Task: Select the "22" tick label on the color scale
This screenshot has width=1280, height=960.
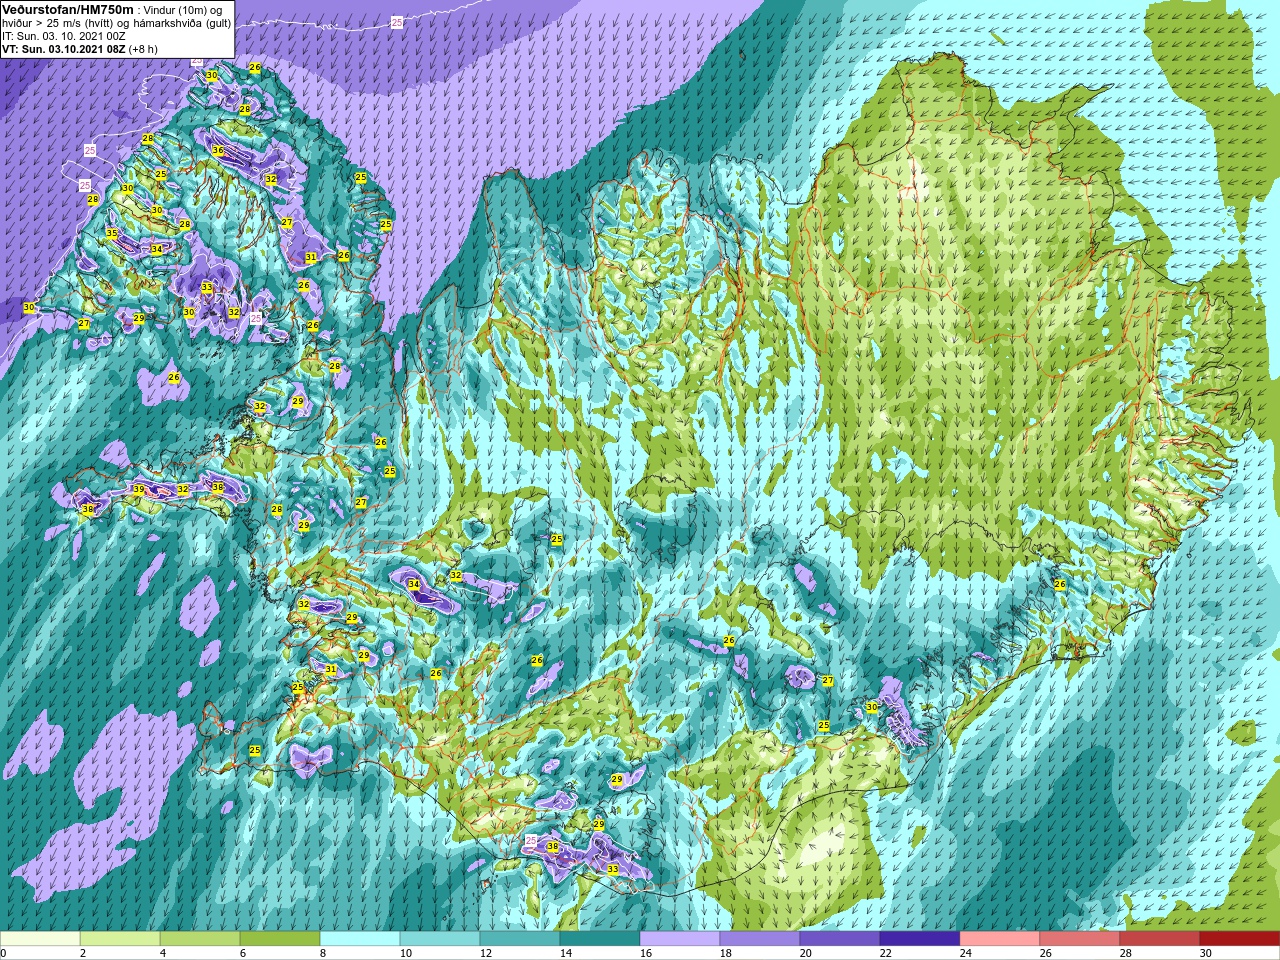Action: click(886, 953)
